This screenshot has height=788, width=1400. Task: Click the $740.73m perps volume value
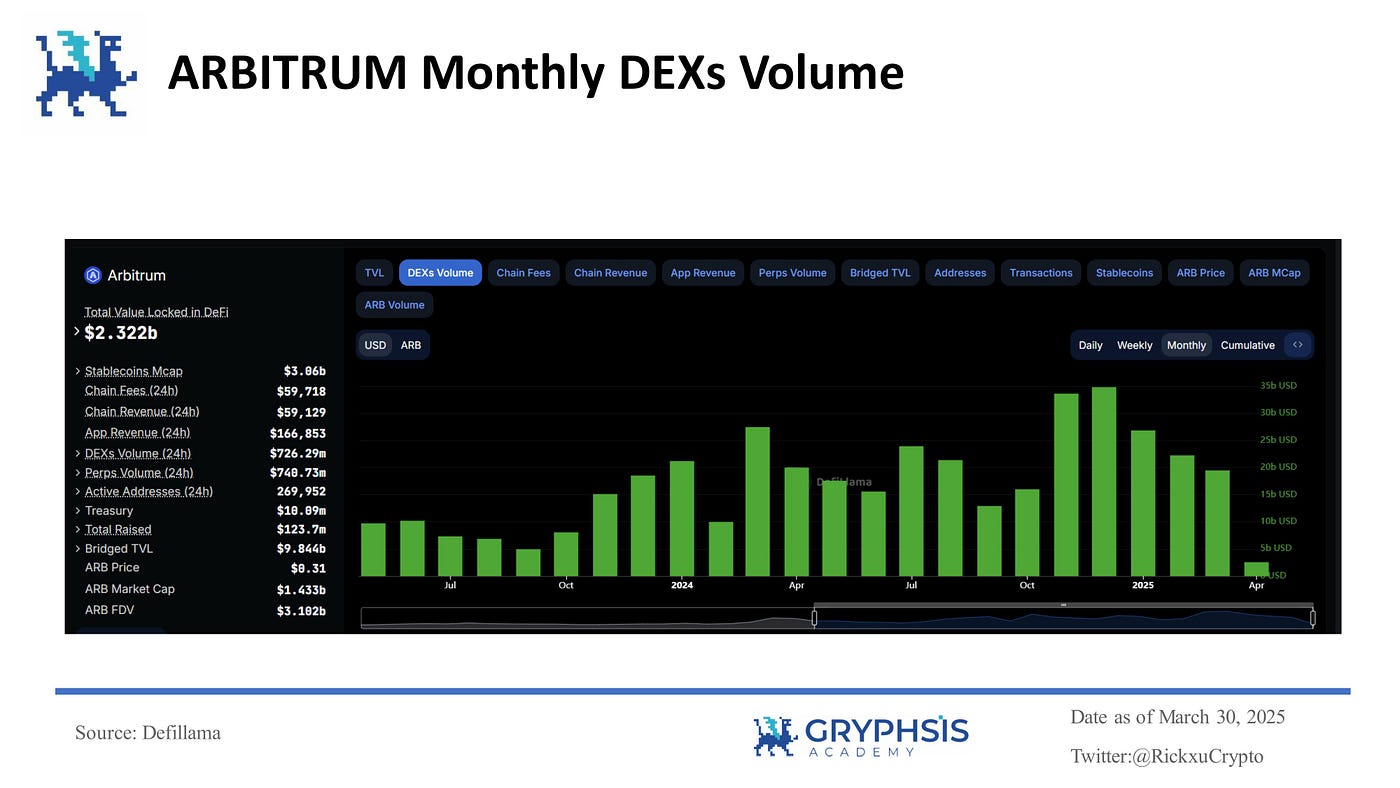tap(298, 473)
